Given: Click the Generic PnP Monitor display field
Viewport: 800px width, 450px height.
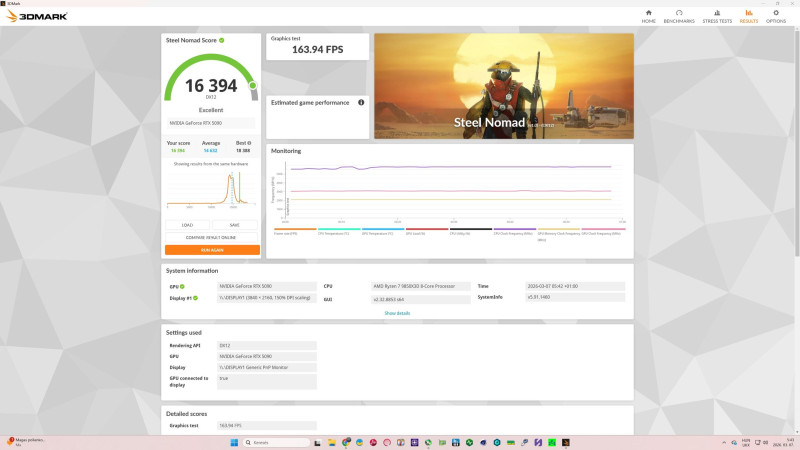Looking at the screenshot, I should 266,367.
